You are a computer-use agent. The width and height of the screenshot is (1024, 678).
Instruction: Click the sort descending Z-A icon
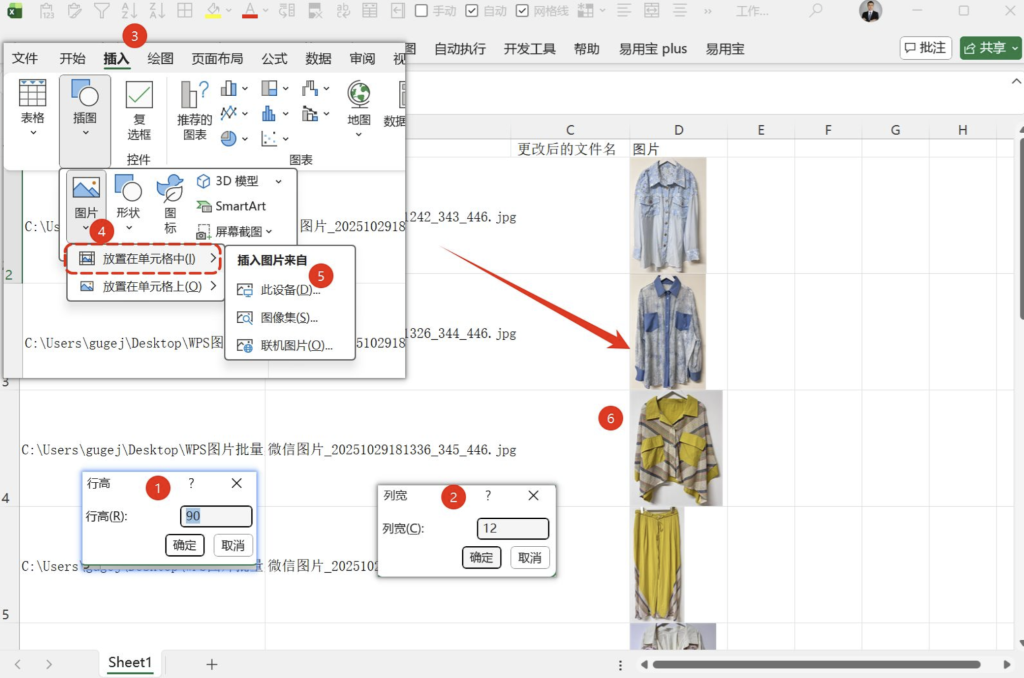coord(157,10)
